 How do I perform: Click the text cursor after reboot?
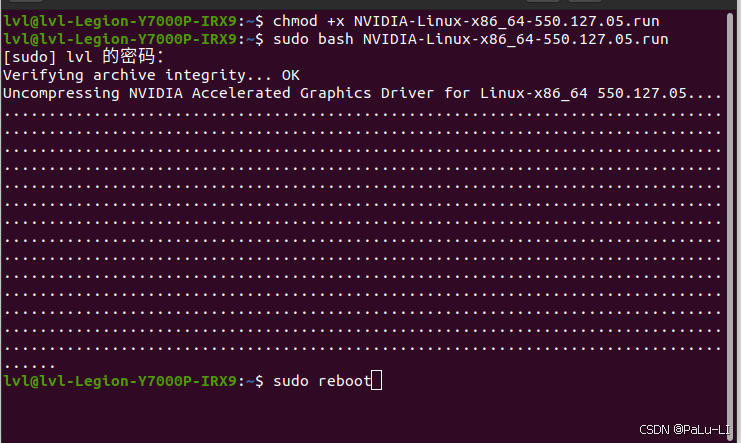[376, 381]
